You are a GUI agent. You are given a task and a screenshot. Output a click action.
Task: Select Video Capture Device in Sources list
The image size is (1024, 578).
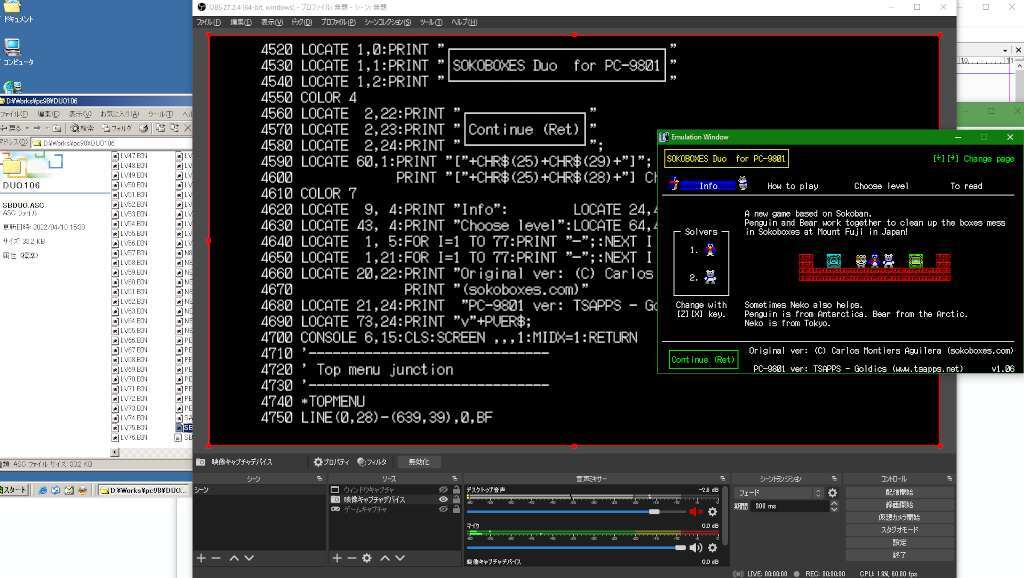click(375, 500)
